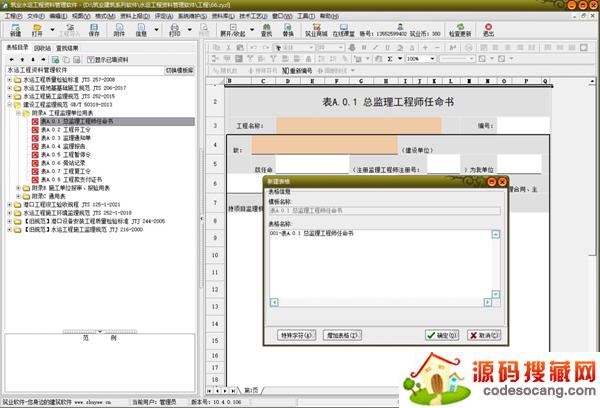Click the 退出 (Exit) toolbar icon

click(488, 31)
